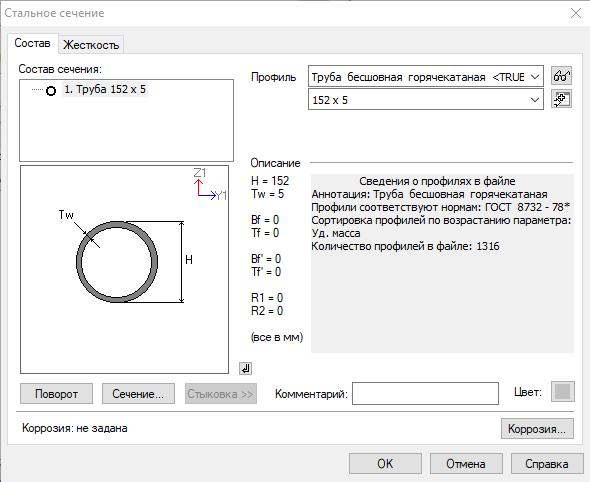
Task: Open the Сечение... dialog button
Action: (x=138, y=394)
